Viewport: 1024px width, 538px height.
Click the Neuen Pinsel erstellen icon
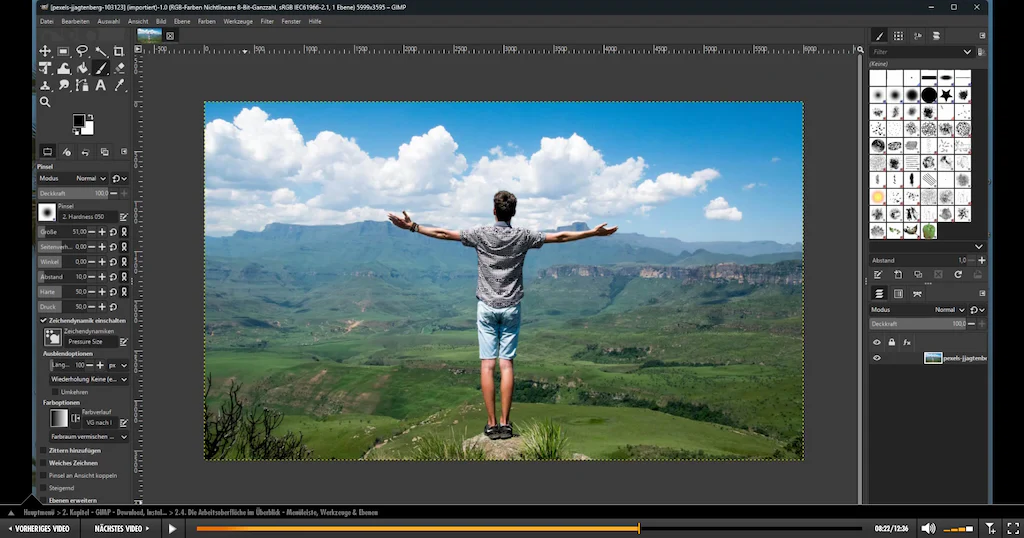(898, 275)
